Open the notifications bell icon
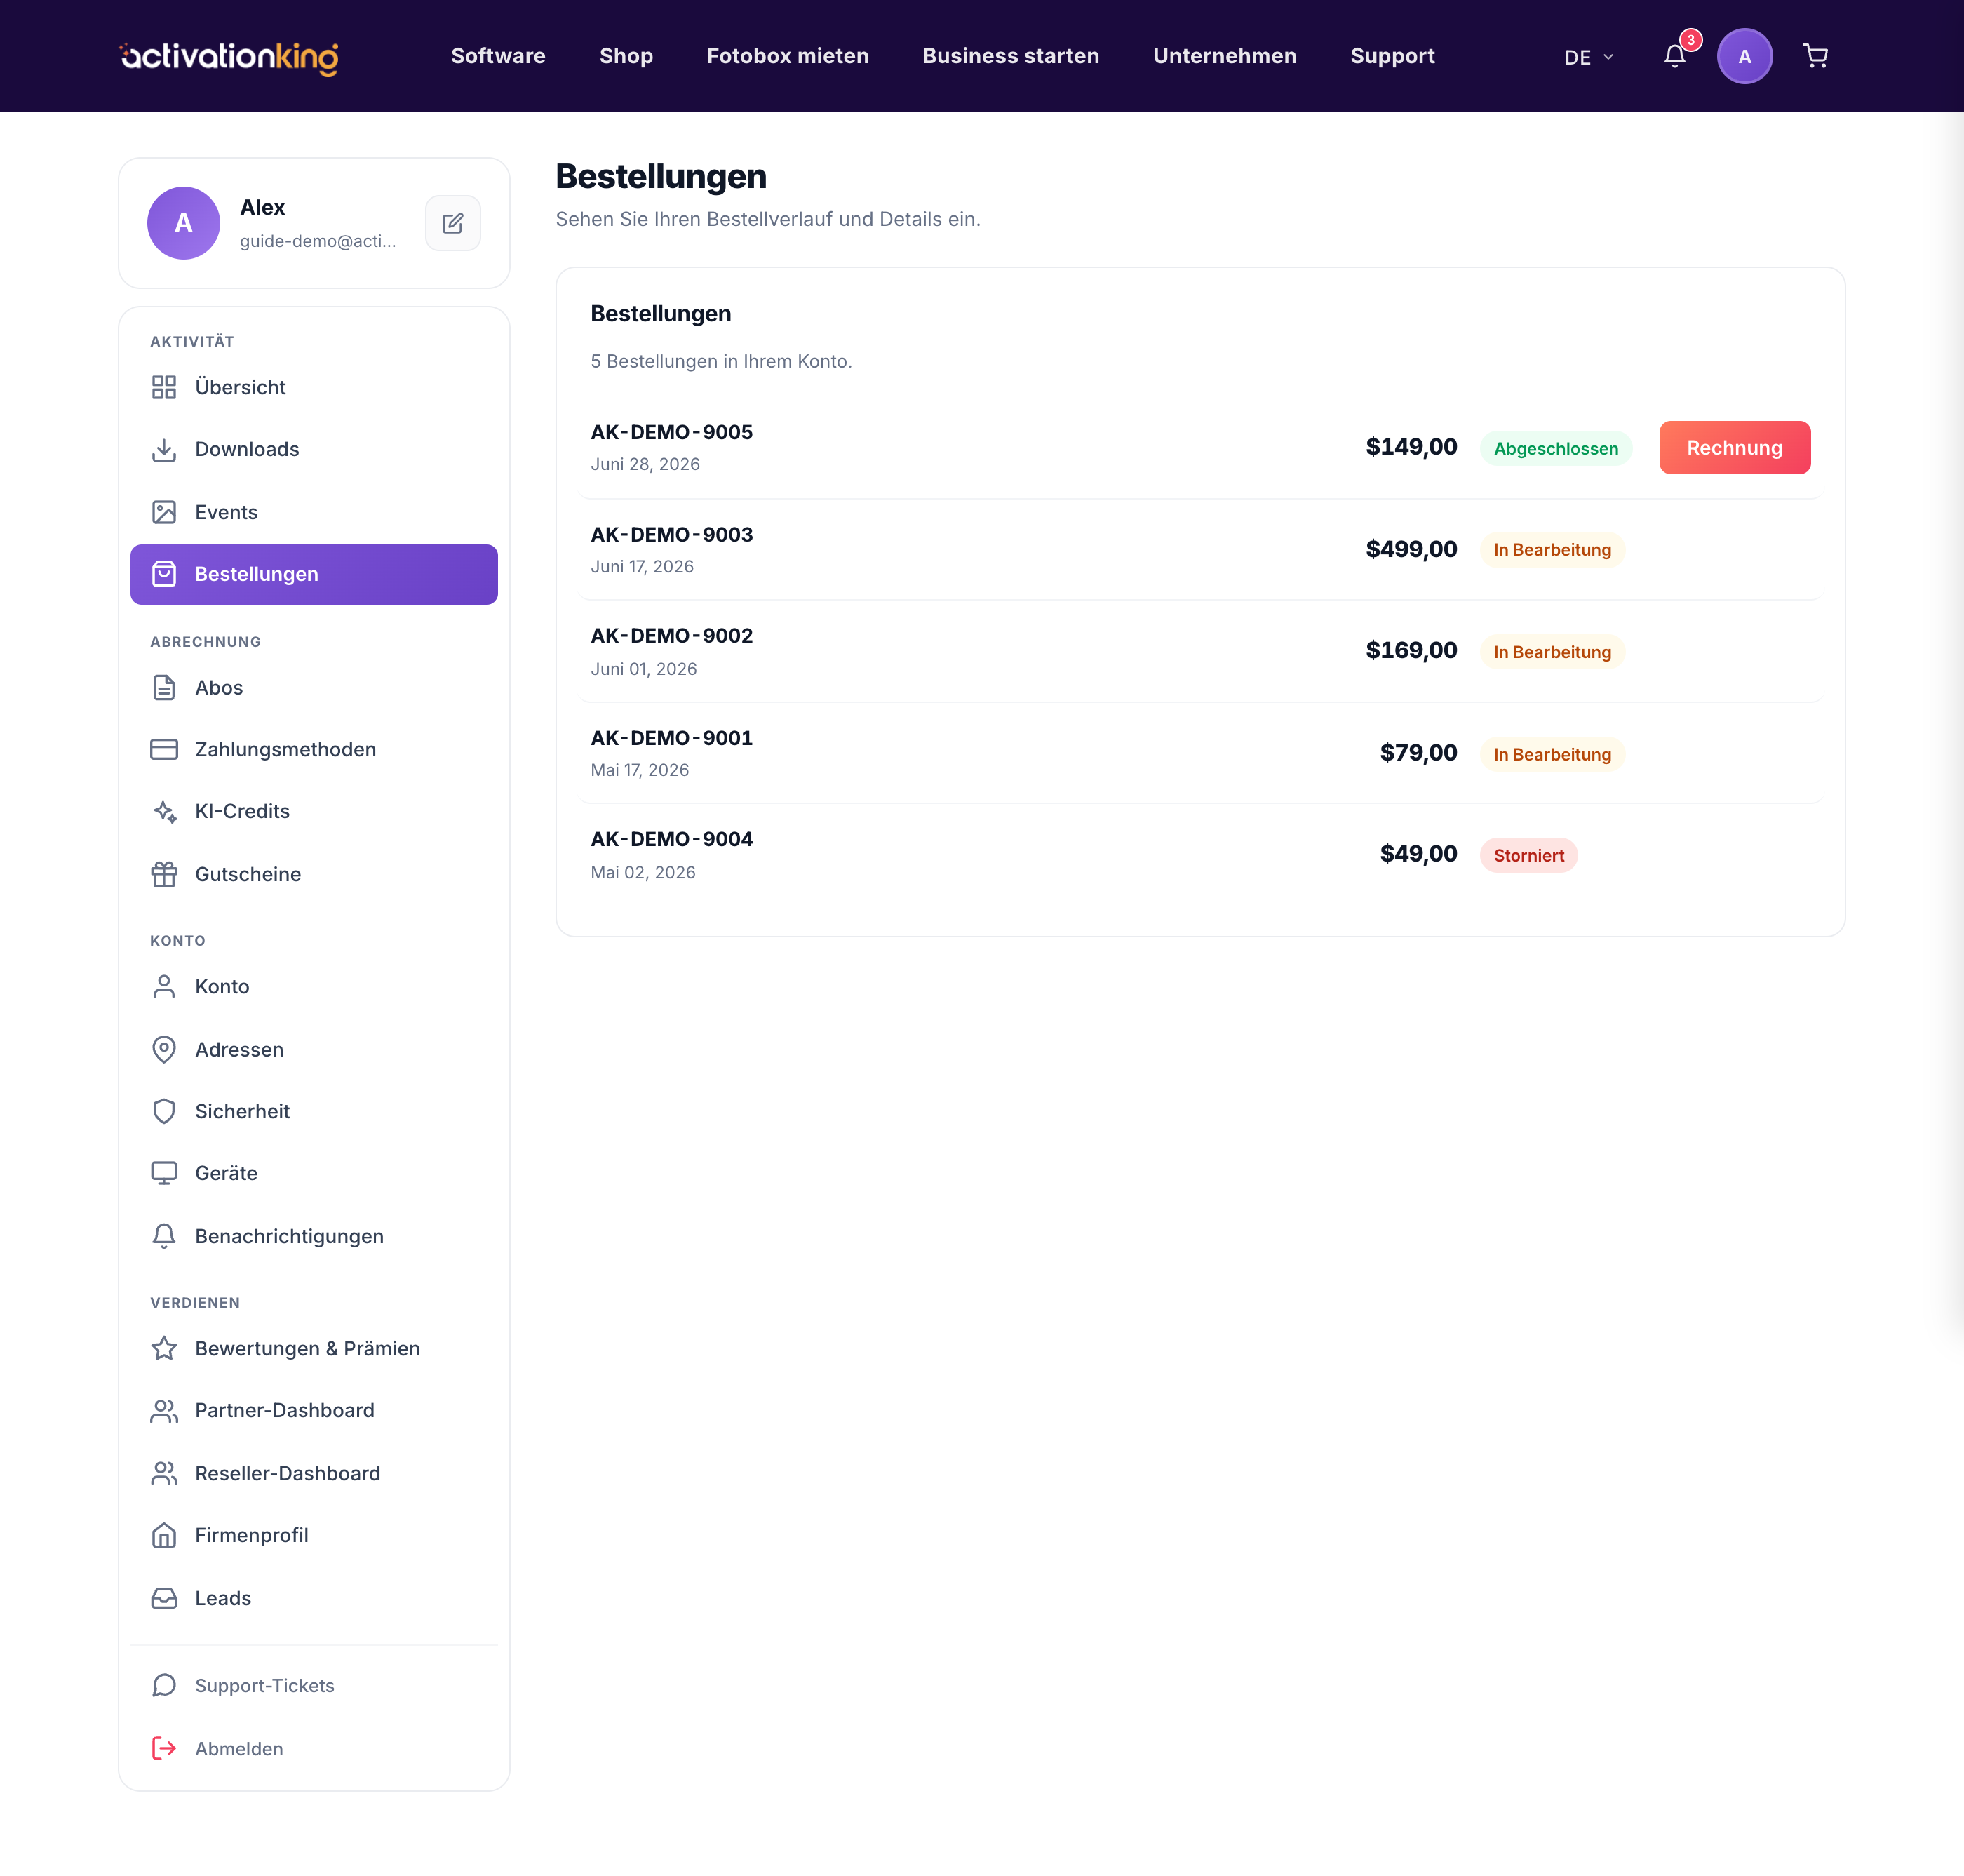Screen dimensions: 1964x1876 coord(1675,56)
